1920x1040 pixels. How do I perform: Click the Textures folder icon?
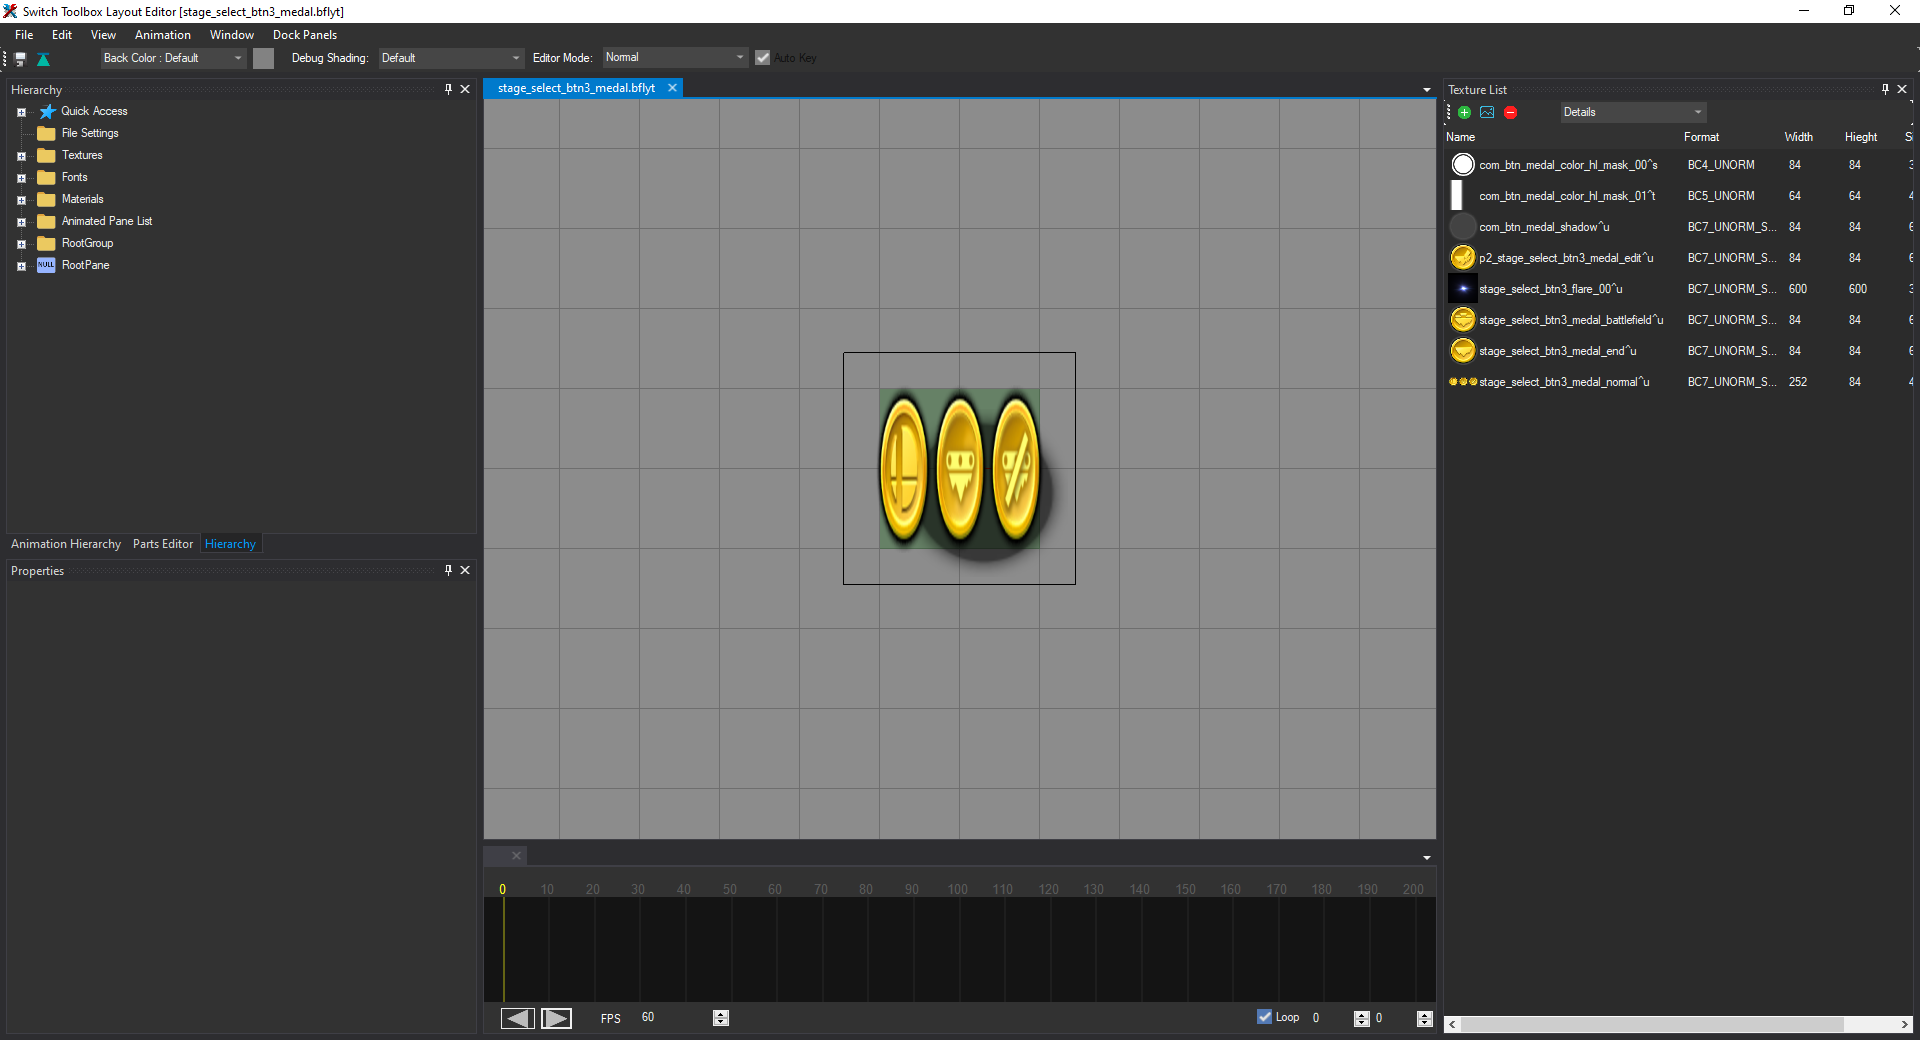[x=46, y=155]
